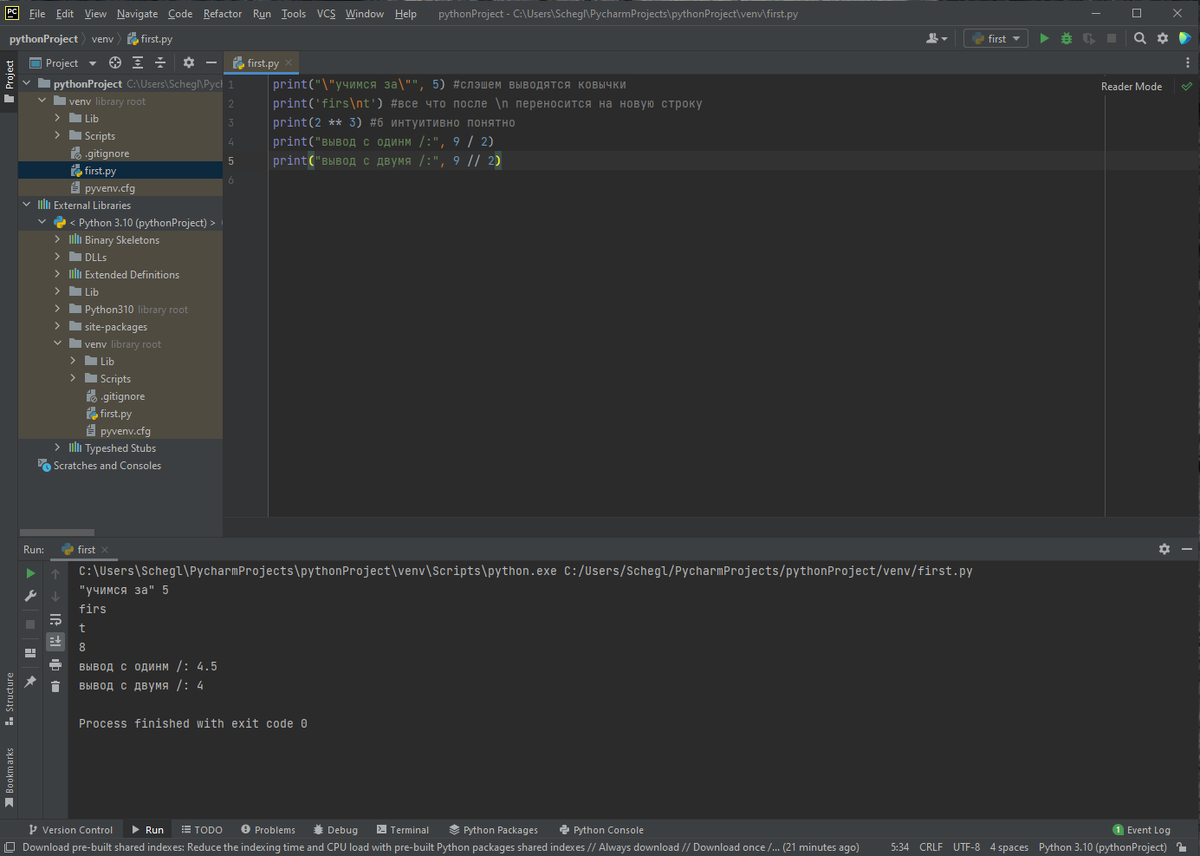Screen dimensions: 1200x856
Task: Run 'first' with the green toolbar play button
Action: (1044, 38)
